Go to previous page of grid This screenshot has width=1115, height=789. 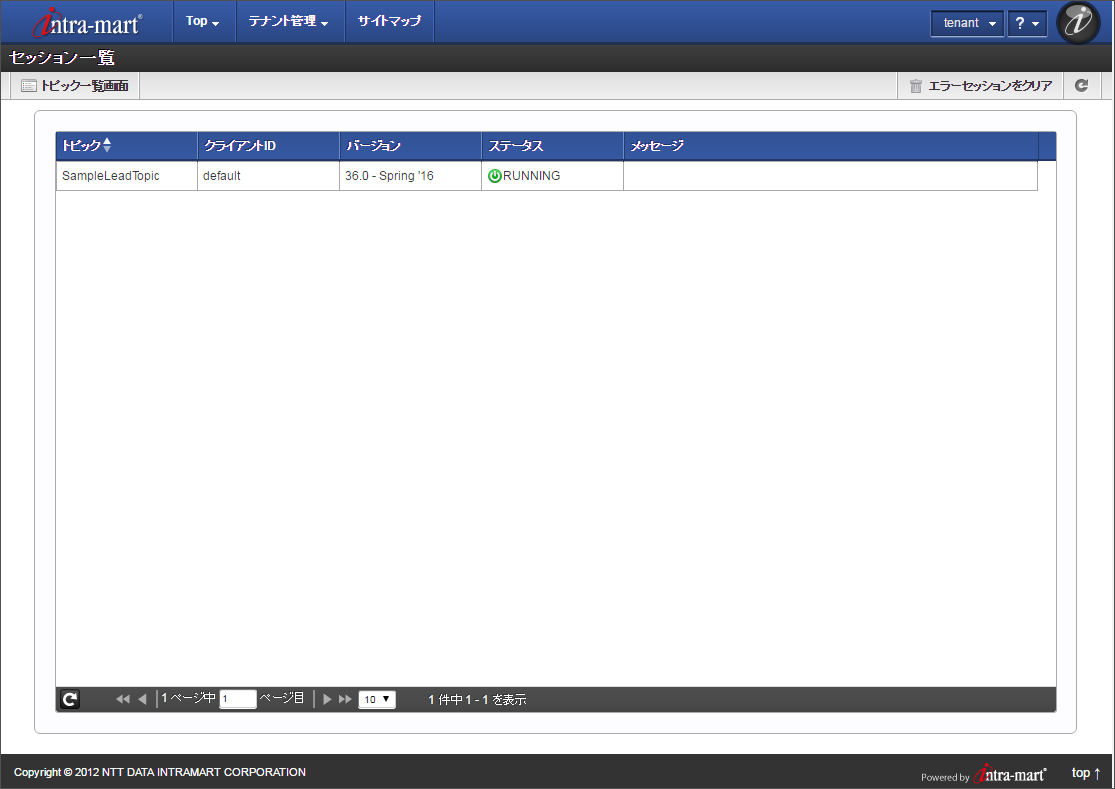click(x=142, y=699)
